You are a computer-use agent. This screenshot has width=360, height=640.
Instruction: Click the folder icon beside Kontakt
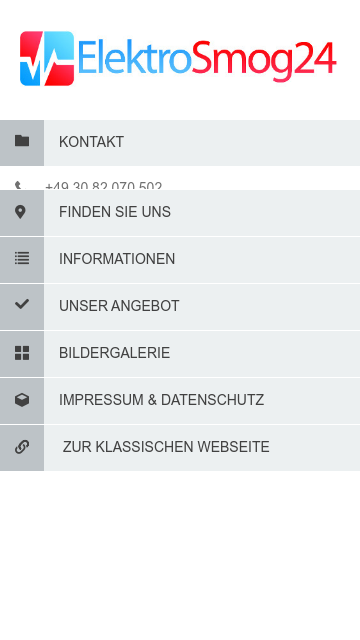[22, 141]
